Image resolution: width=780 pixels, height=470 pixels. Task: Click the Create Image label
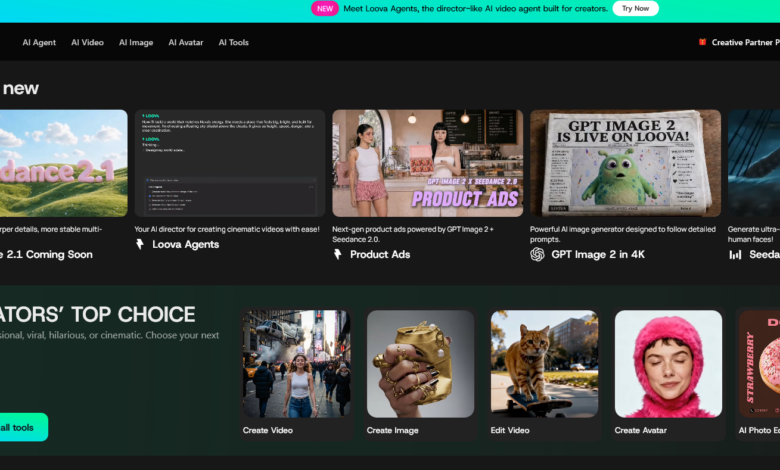tap(392, 430)
